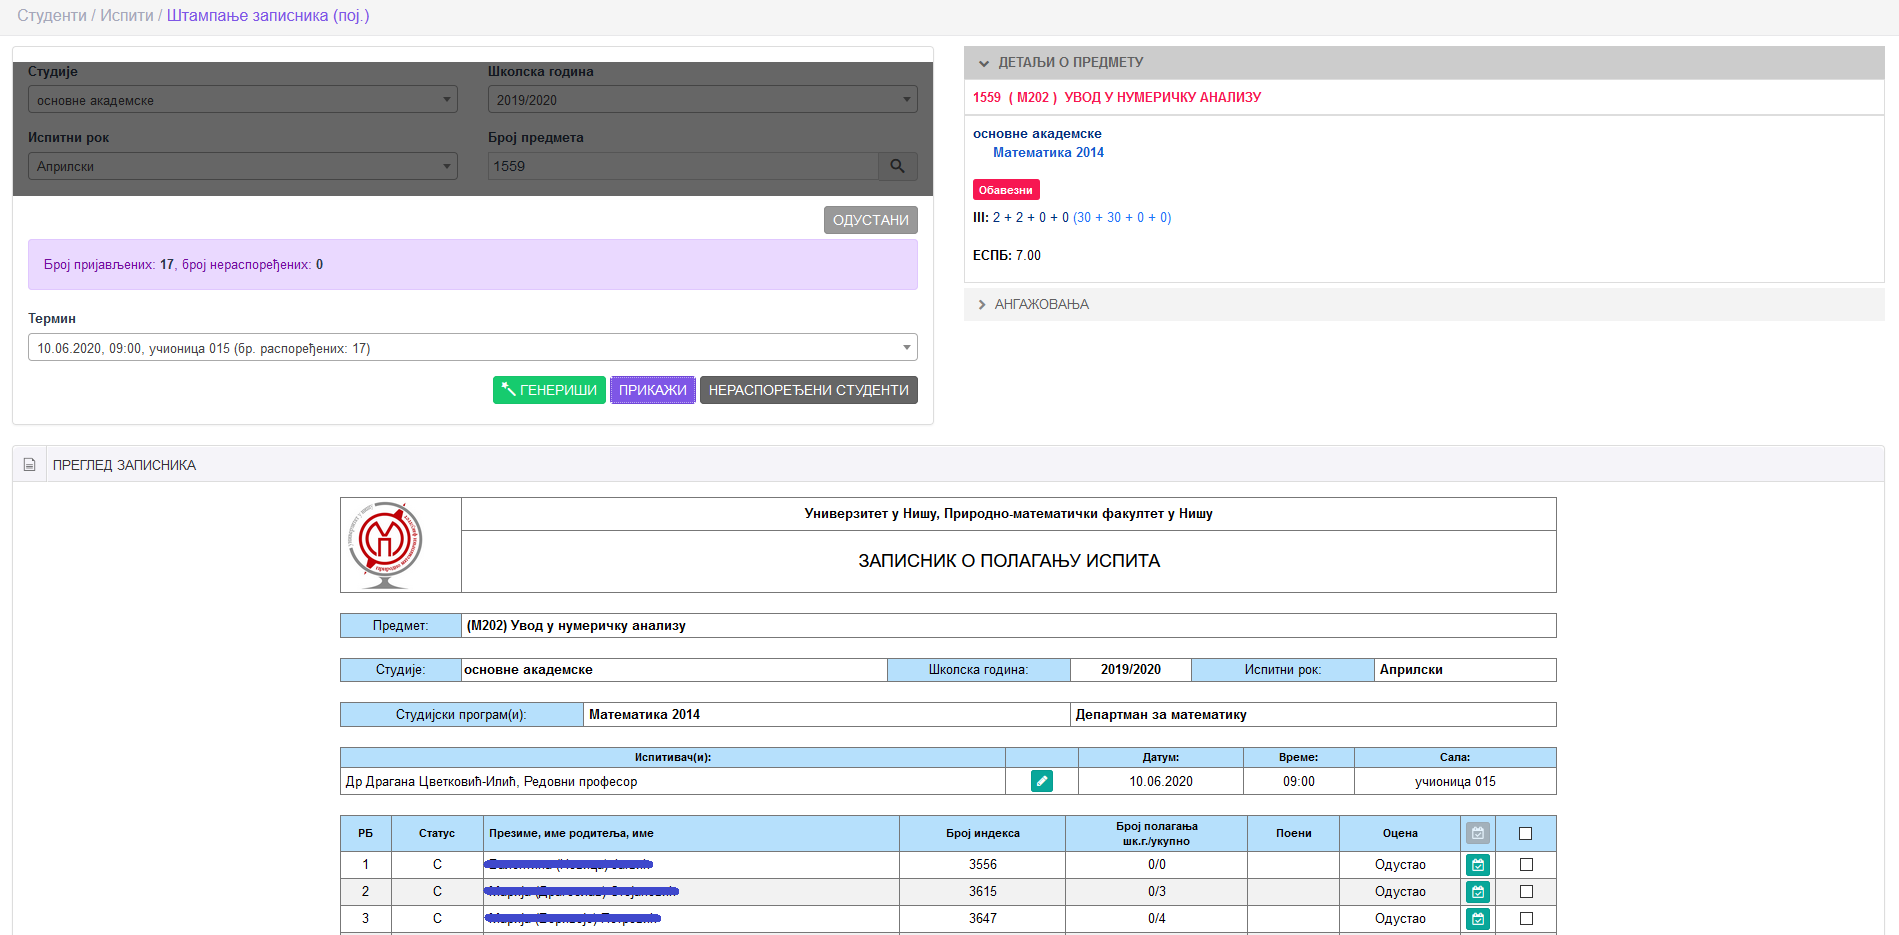Image resolution: width=1899 pixels, height=935 pixels.
Task: Check the select-all checkbox in table header
Action: pos(1525,833)
